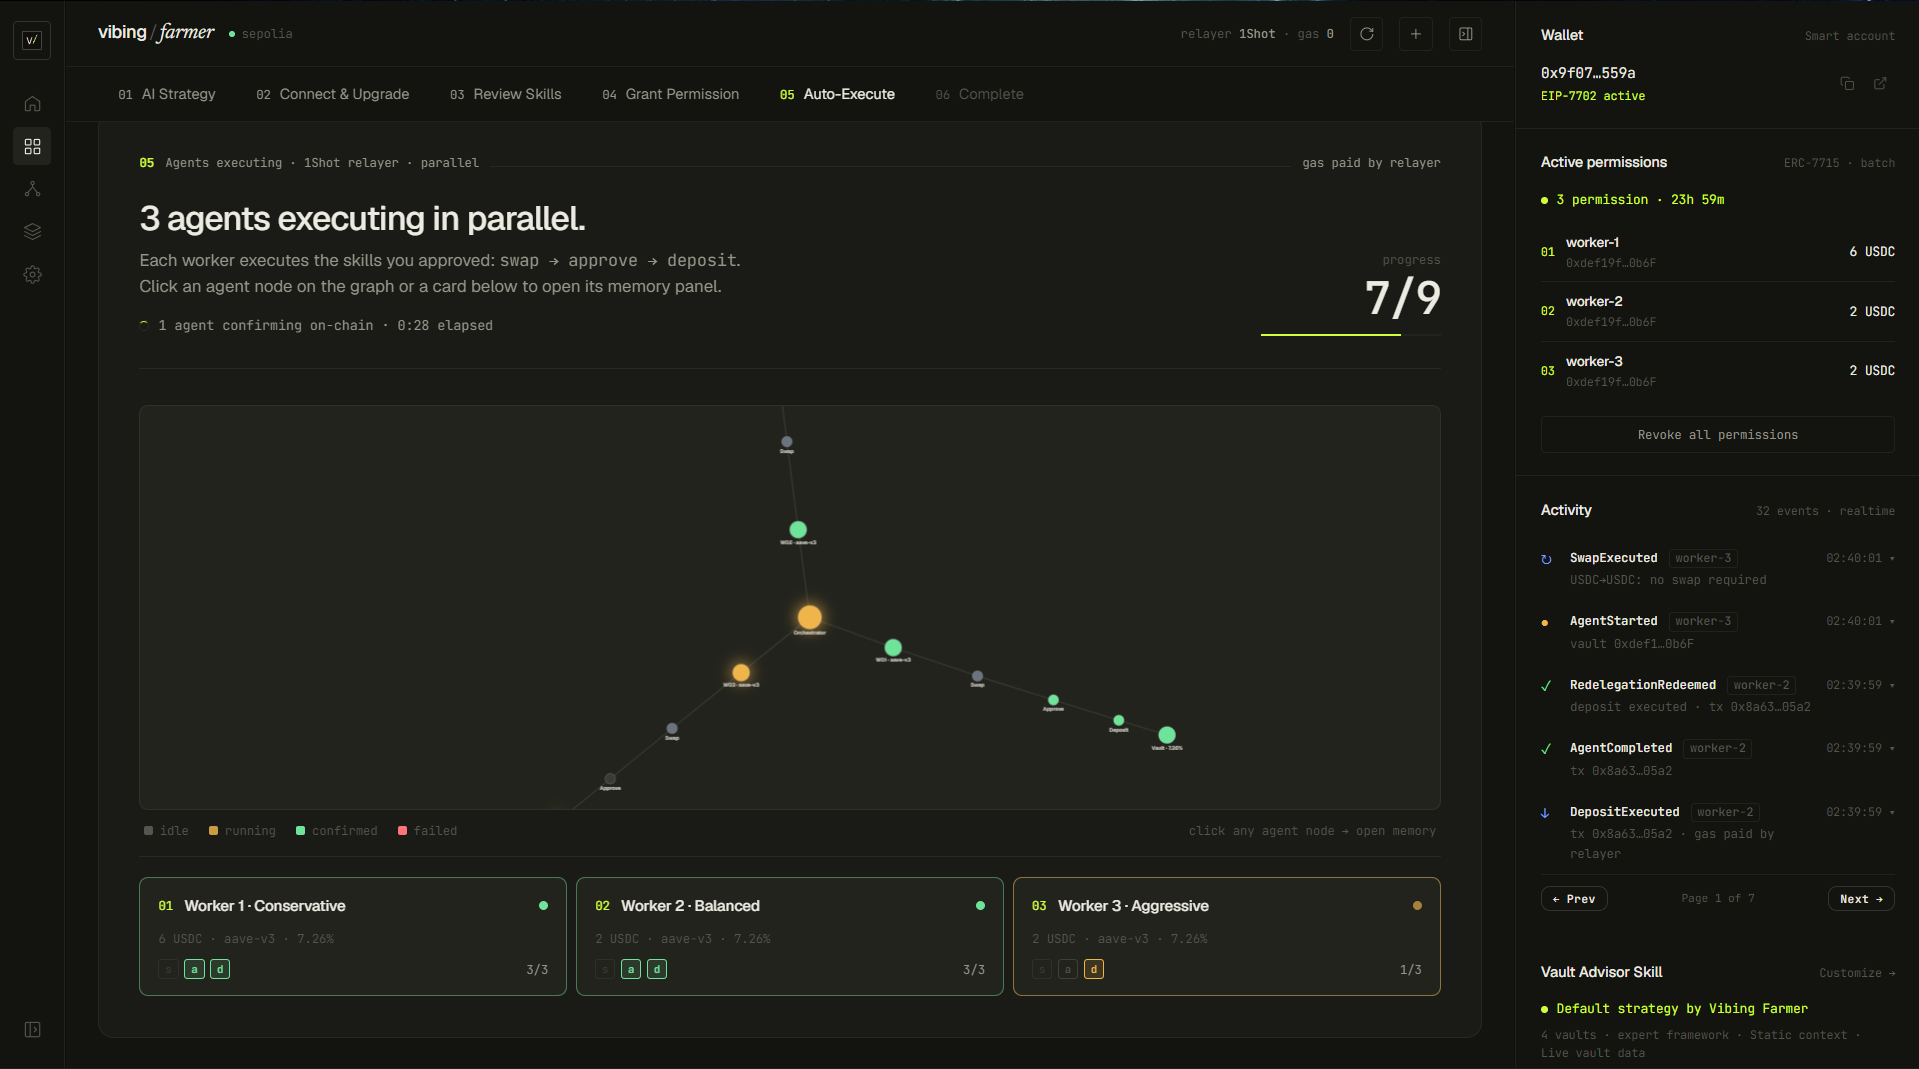Go to the 03 Review Skills tab
Screen dimensions: 1919x1069
(x=506, y=94)
